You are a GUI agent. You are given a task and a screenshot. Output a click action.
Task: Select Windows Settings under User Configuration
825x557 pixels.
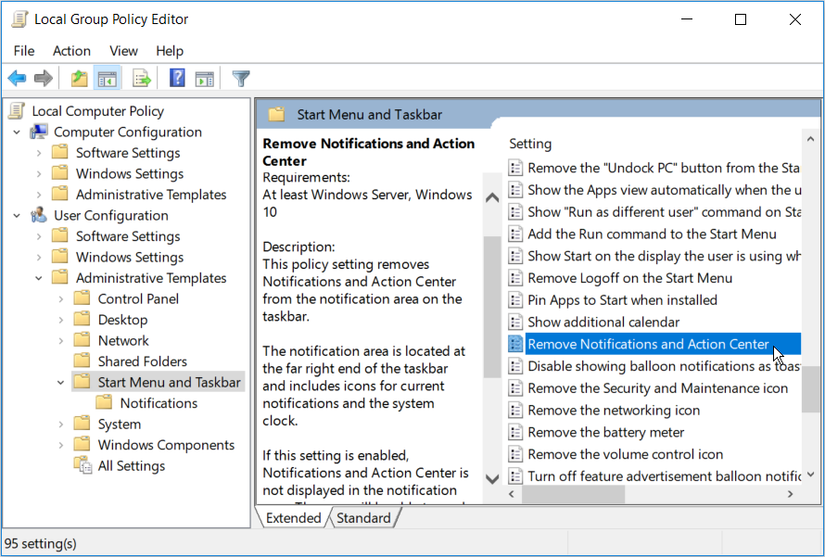pyautogui.click(x=129, y=257)
